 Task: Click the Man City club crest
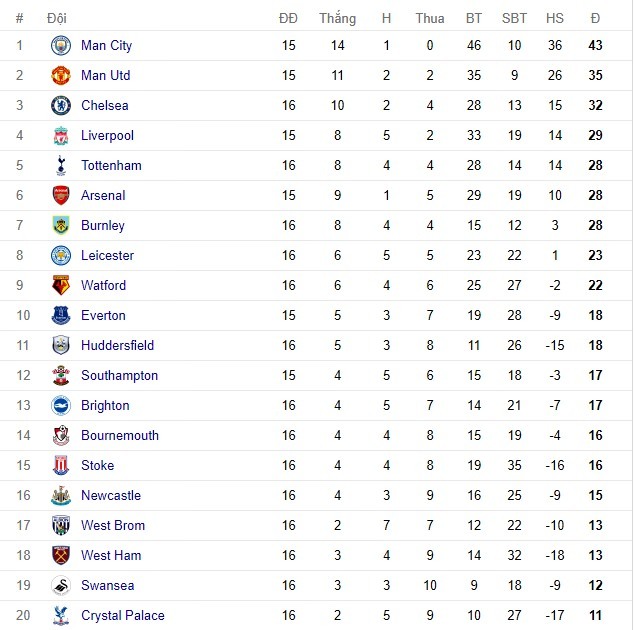tap(62, 46)
